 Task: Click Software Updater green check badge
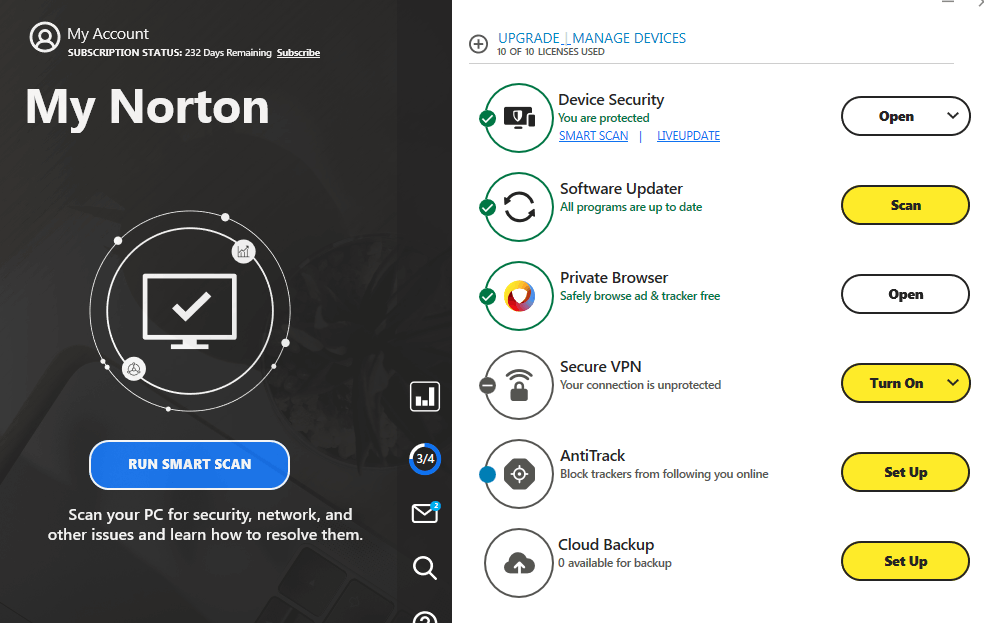488,207
